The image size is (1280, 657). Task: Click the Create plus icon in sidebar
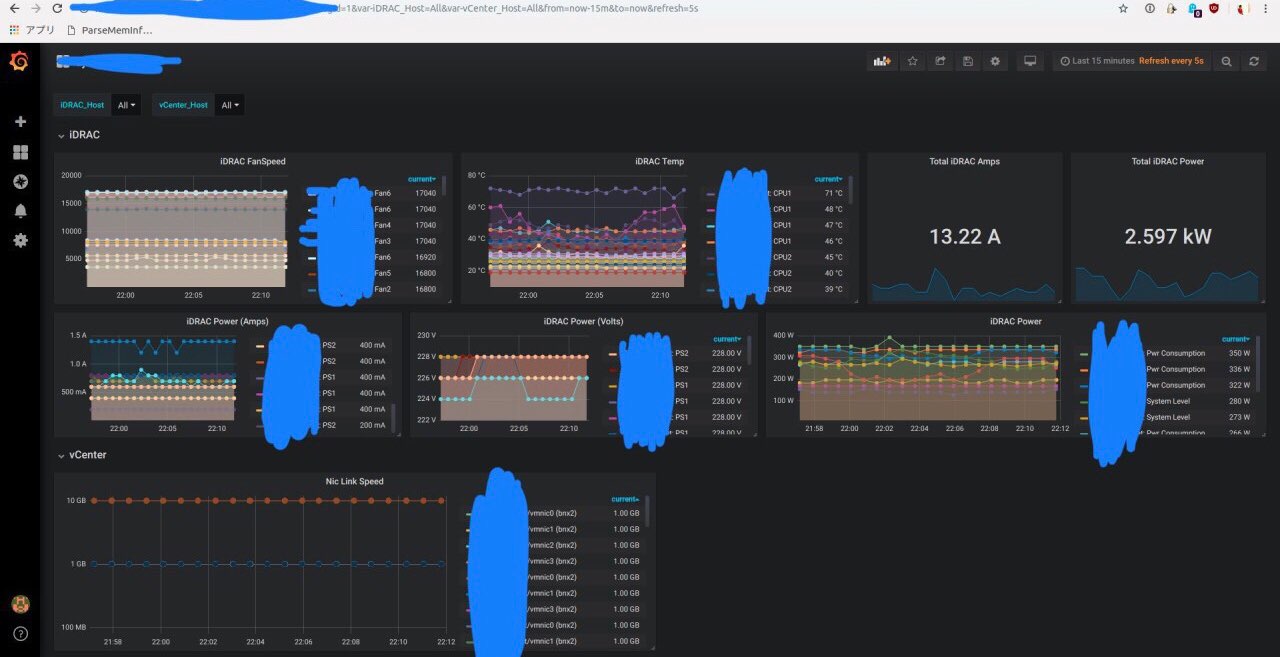coord(20,122)
